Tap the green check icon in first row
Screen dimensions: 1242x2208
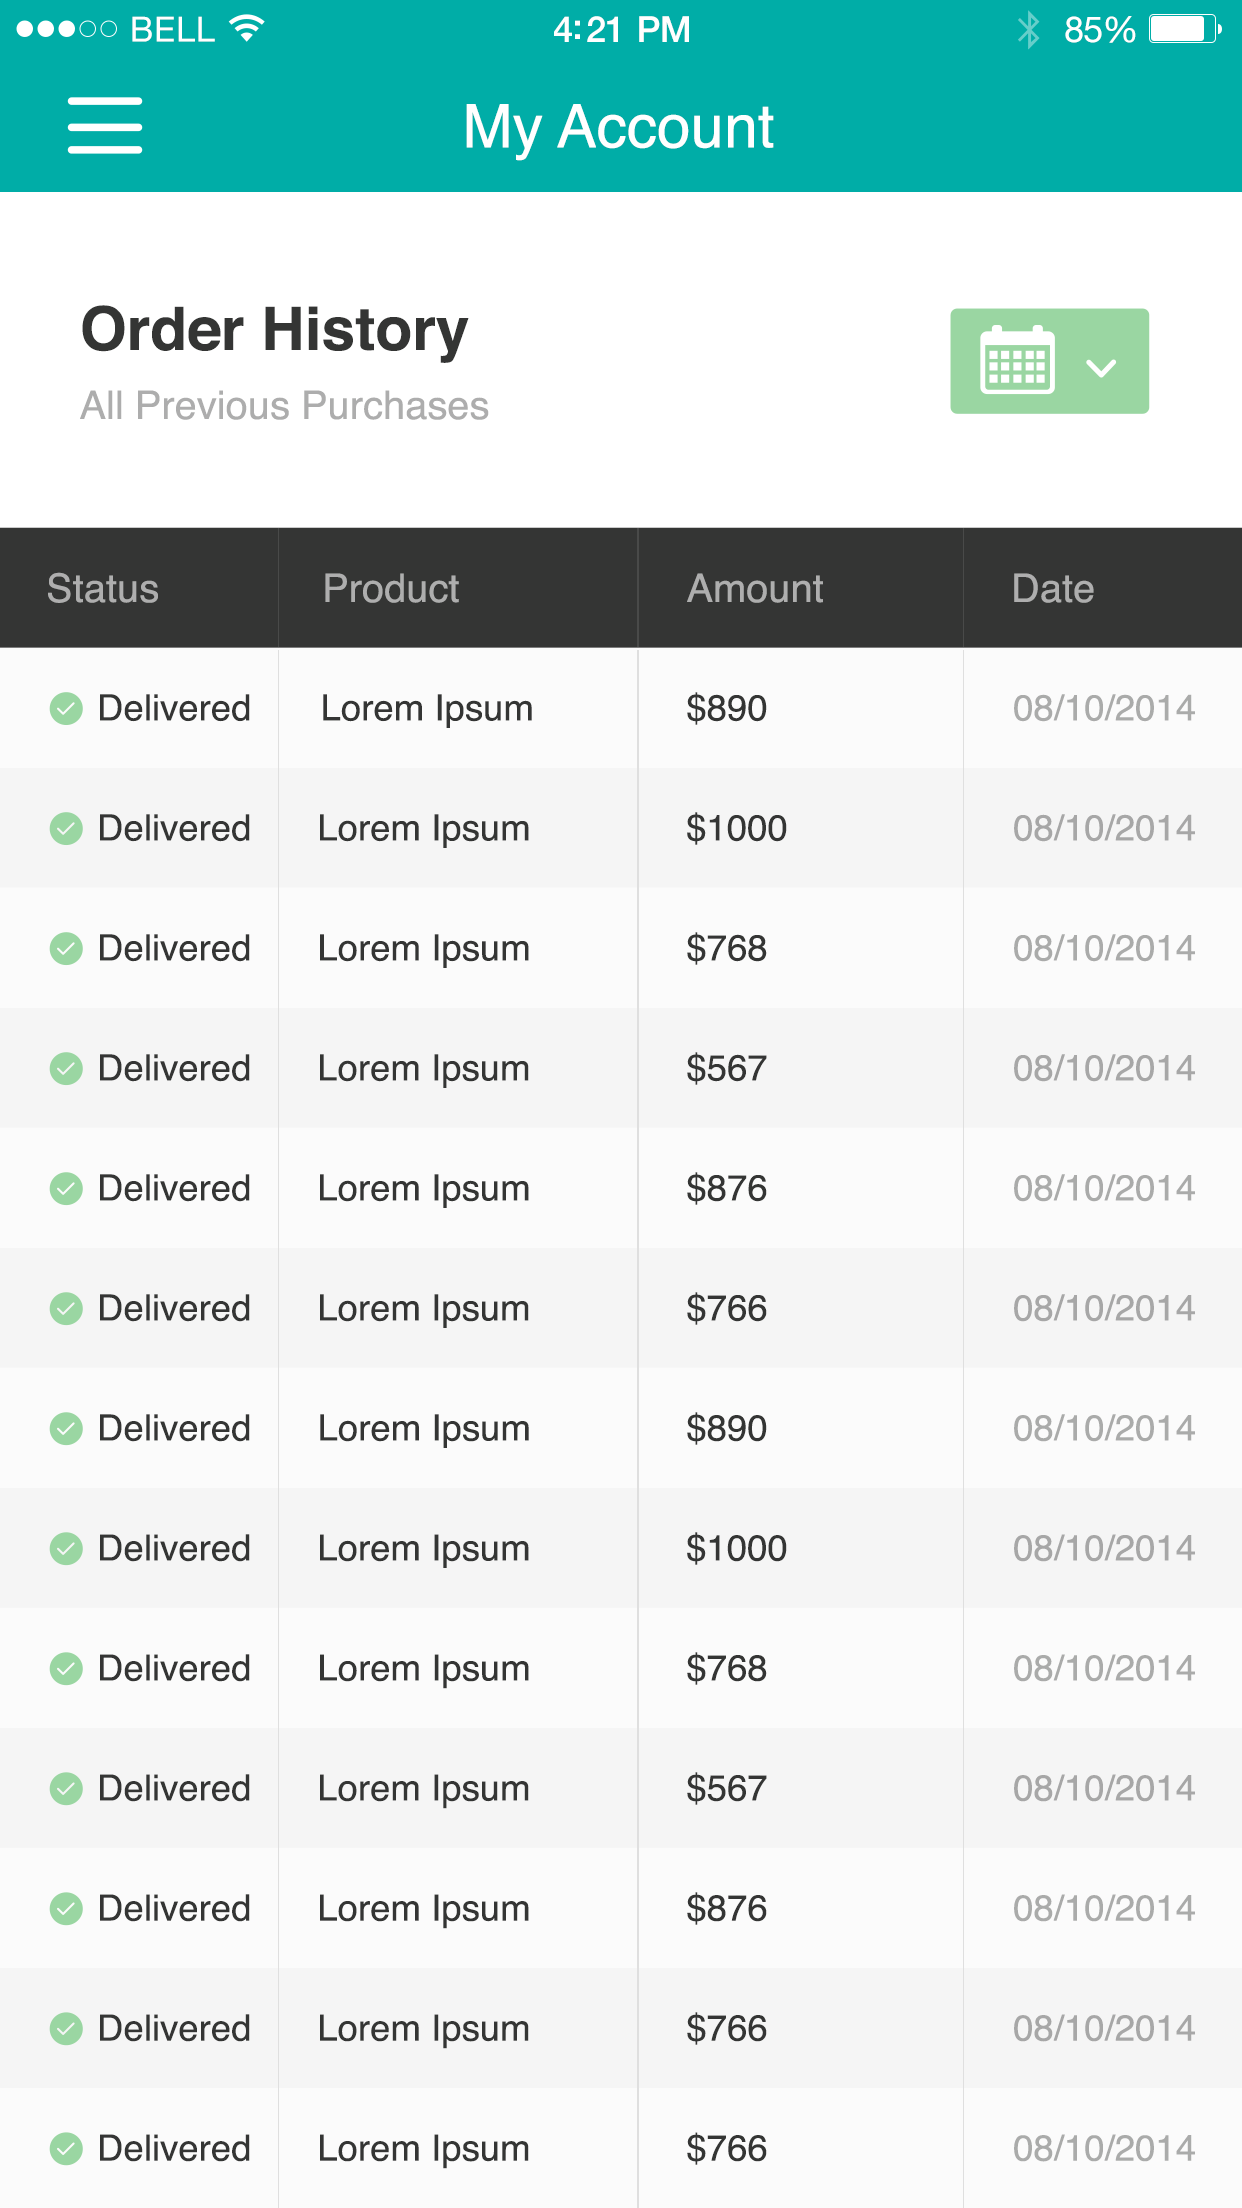66,709
